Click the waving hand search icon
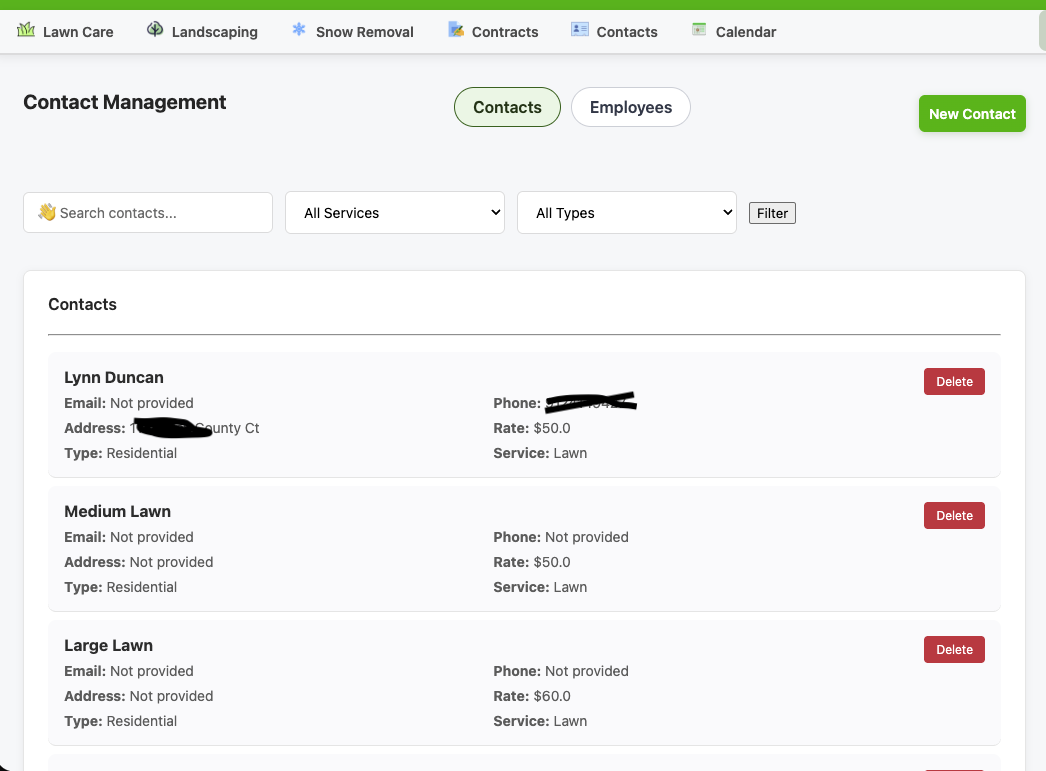 tap(47, 212)
